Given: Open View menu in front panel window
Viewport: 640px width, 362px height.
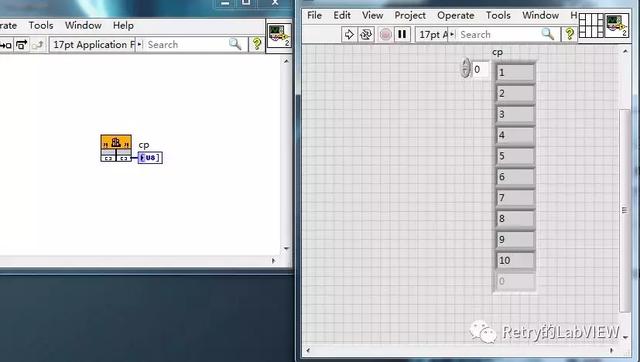Looking at the screenshot, I should (372, 16).
